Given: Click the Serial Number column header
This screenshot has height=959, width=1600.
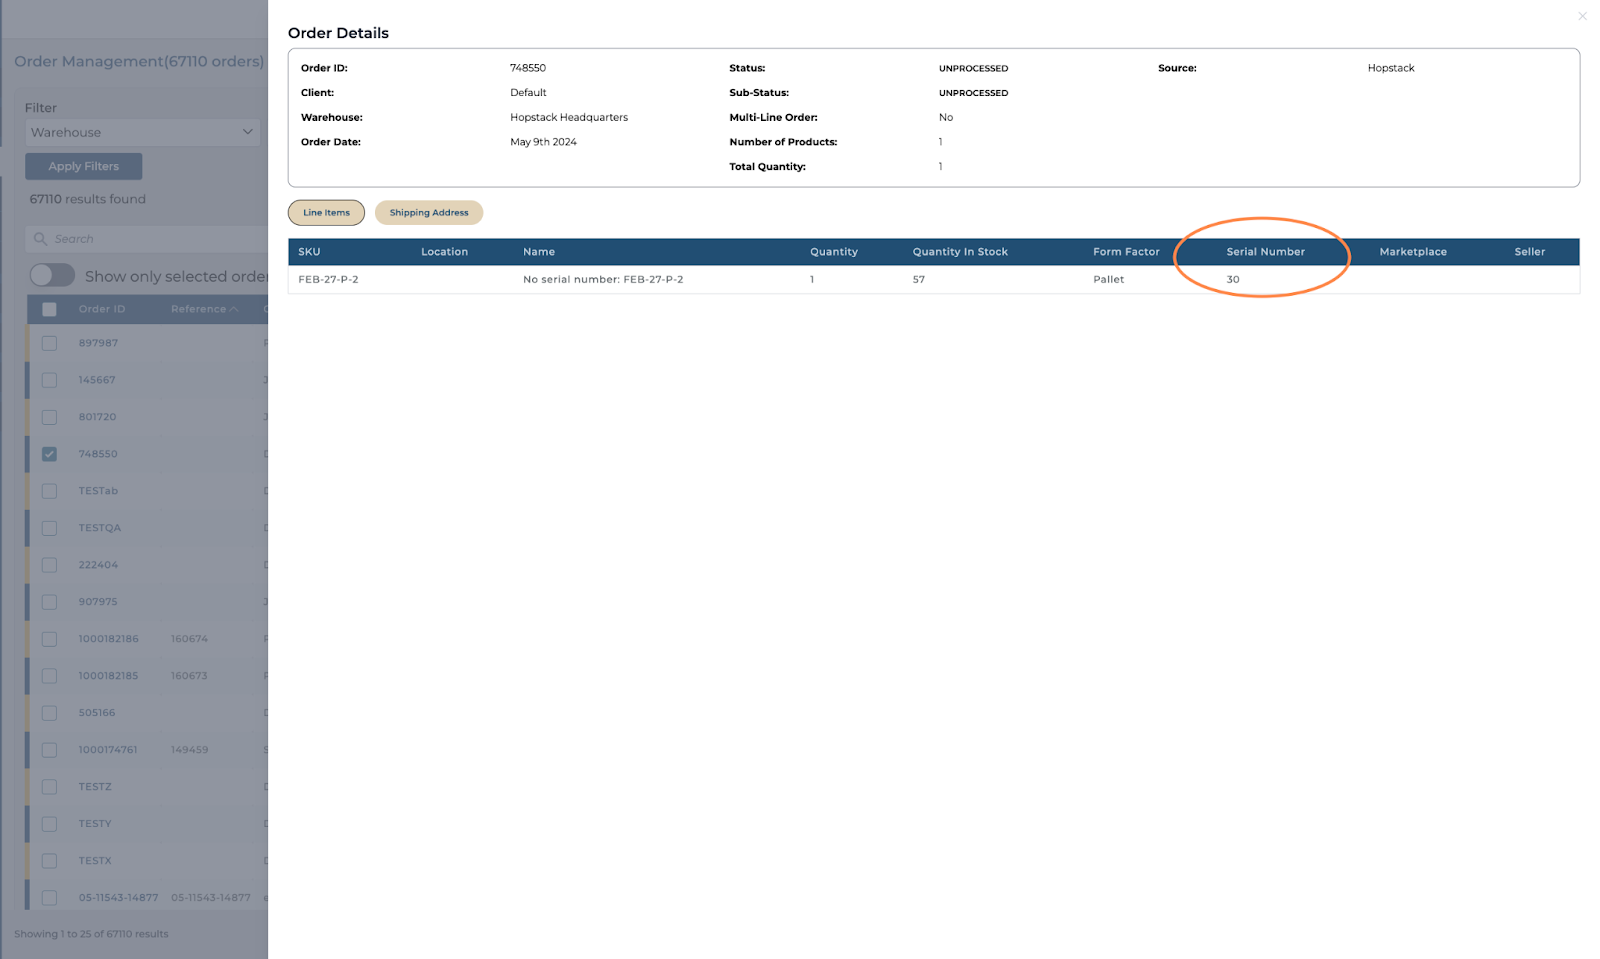Looking at the screenshot, I should 1265,252.
